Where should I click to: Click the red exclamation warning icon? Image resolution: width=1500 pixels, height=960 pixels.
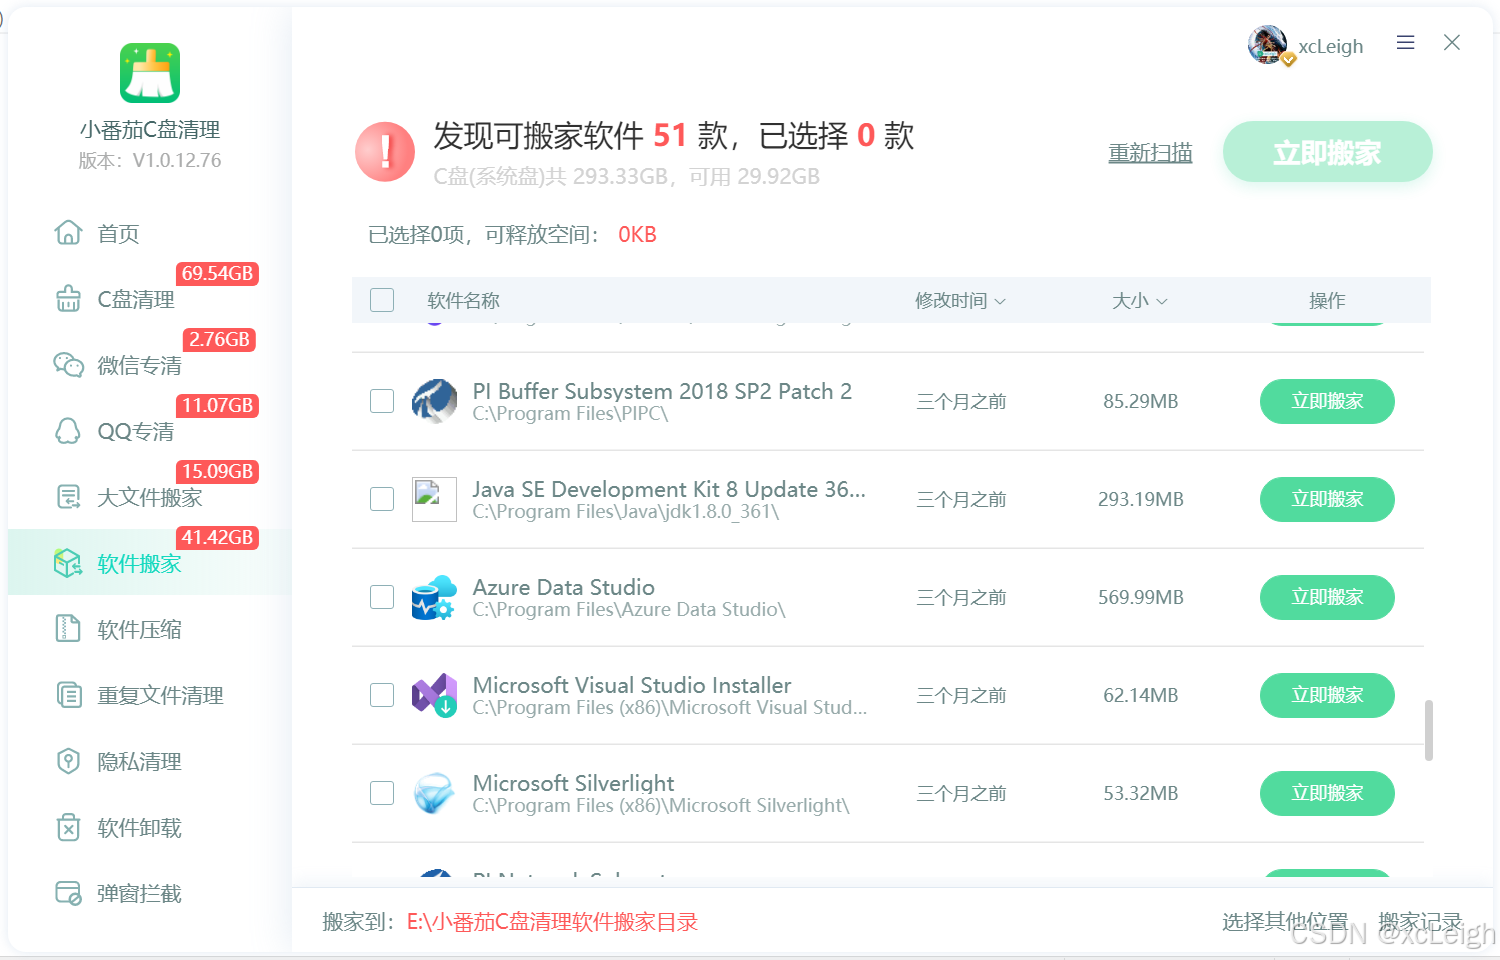click(385, 152)
